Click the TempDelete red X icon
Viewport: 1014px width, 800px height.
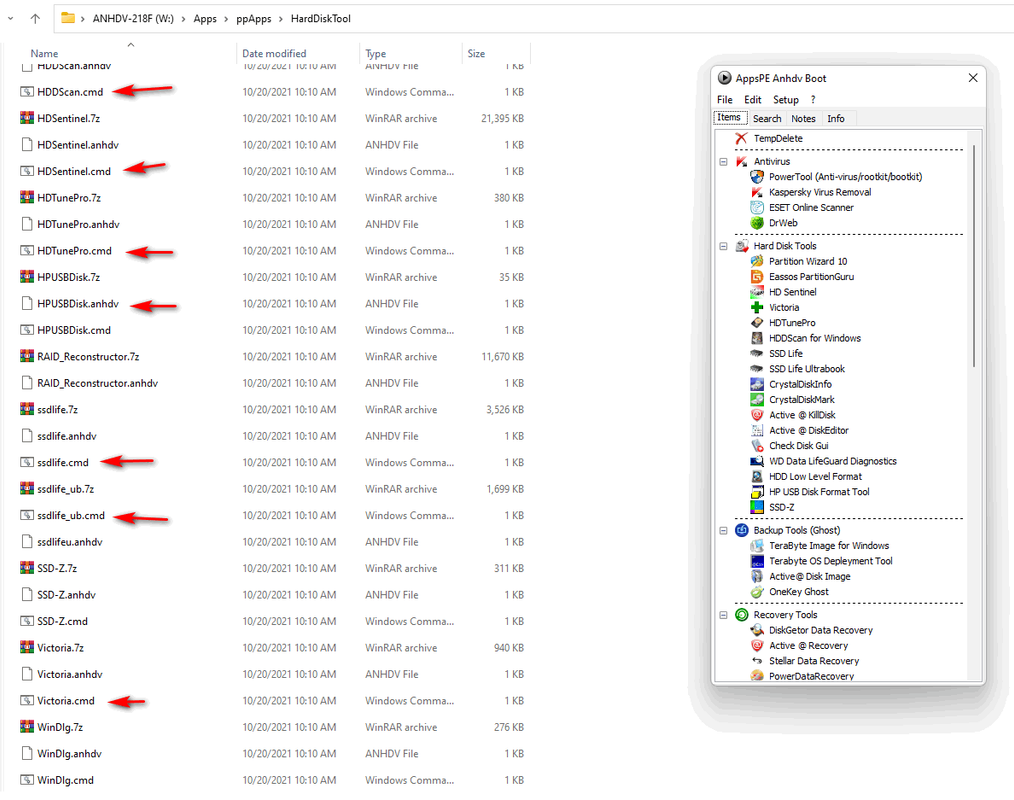tap(741, 138)
